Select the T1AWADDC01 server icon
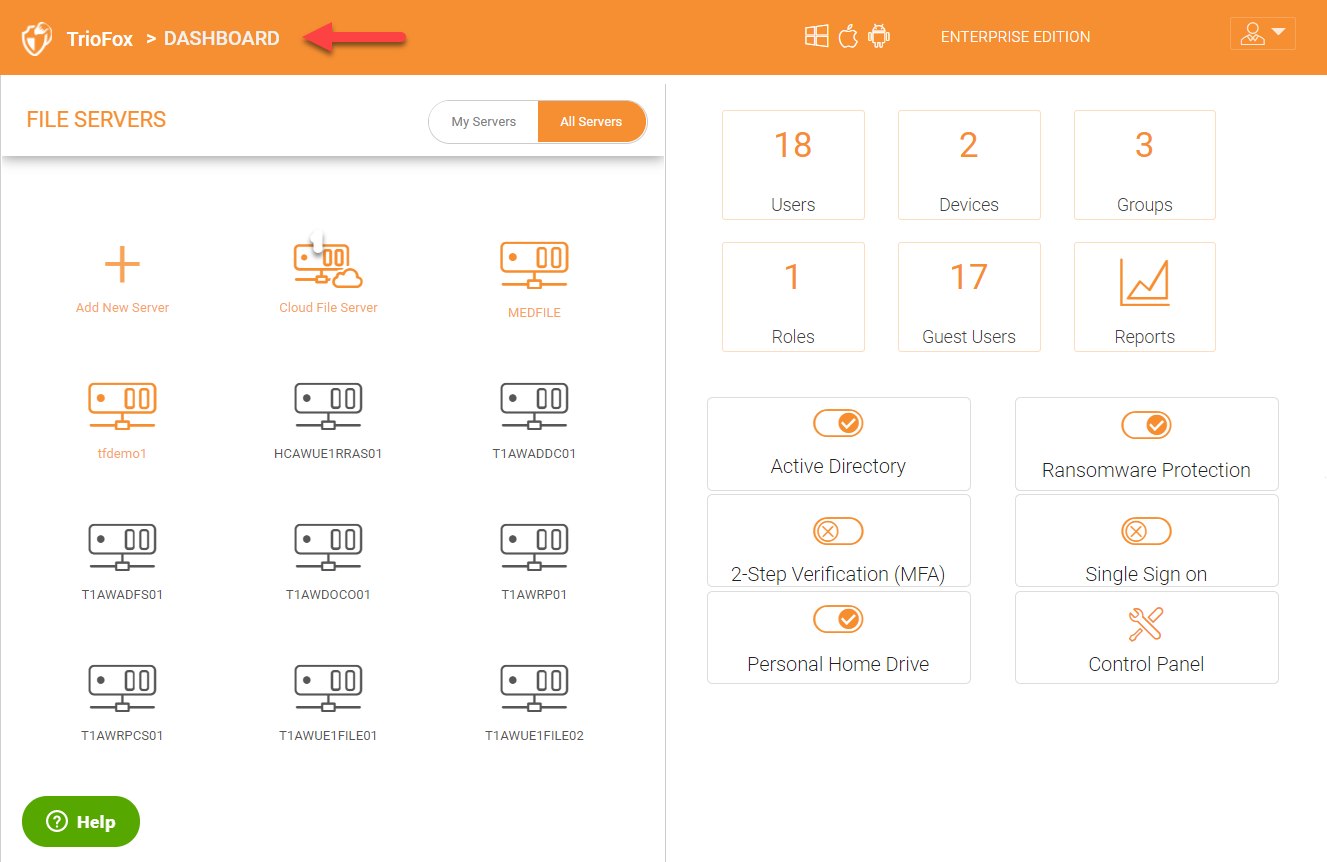 point(534,406)
